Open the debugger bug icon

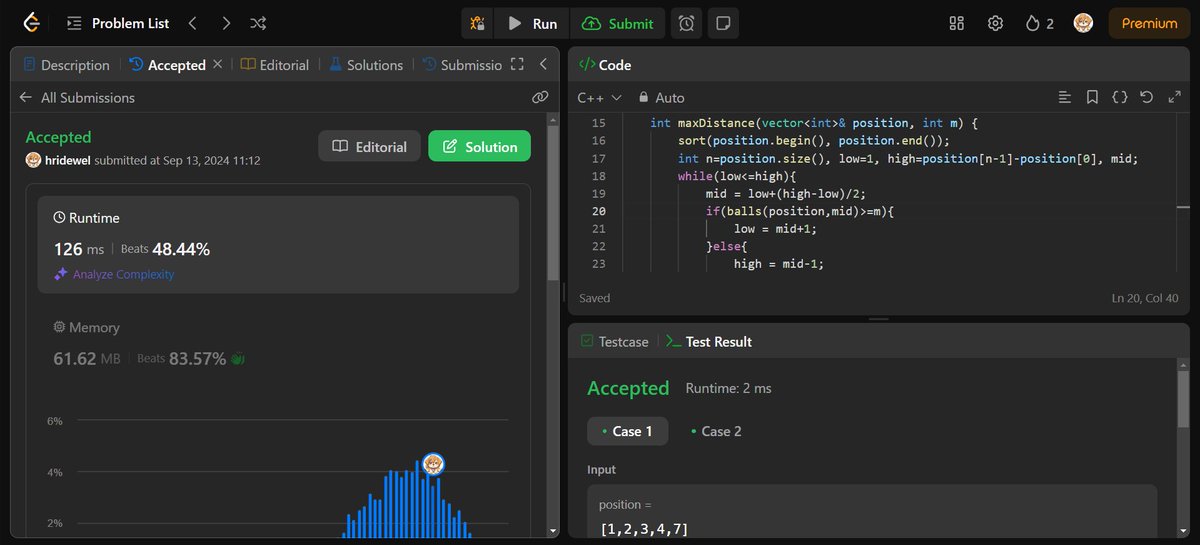coord(478,23)
